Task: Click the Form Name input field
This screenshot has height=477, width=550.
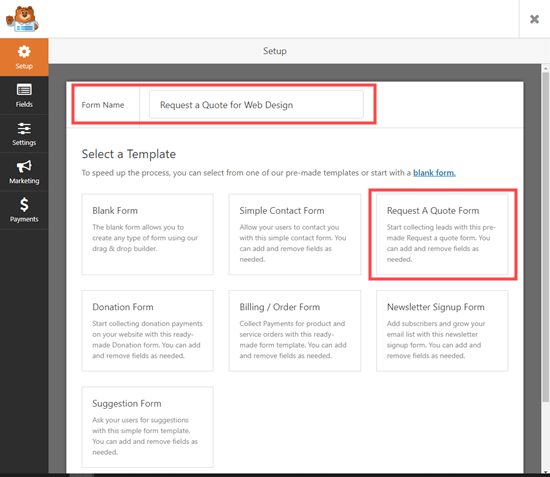Action: pos(256,105)
